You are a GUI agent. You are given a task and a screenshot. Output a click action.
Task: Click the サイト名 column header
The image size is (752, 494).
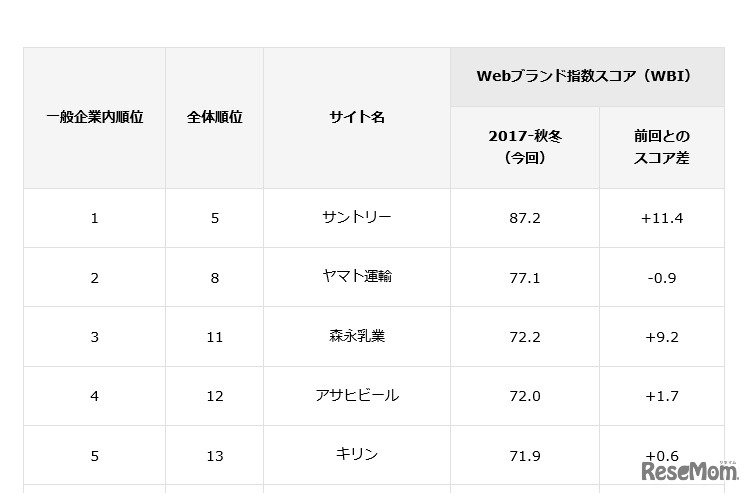pyautogui.click(x=357, y=117)
